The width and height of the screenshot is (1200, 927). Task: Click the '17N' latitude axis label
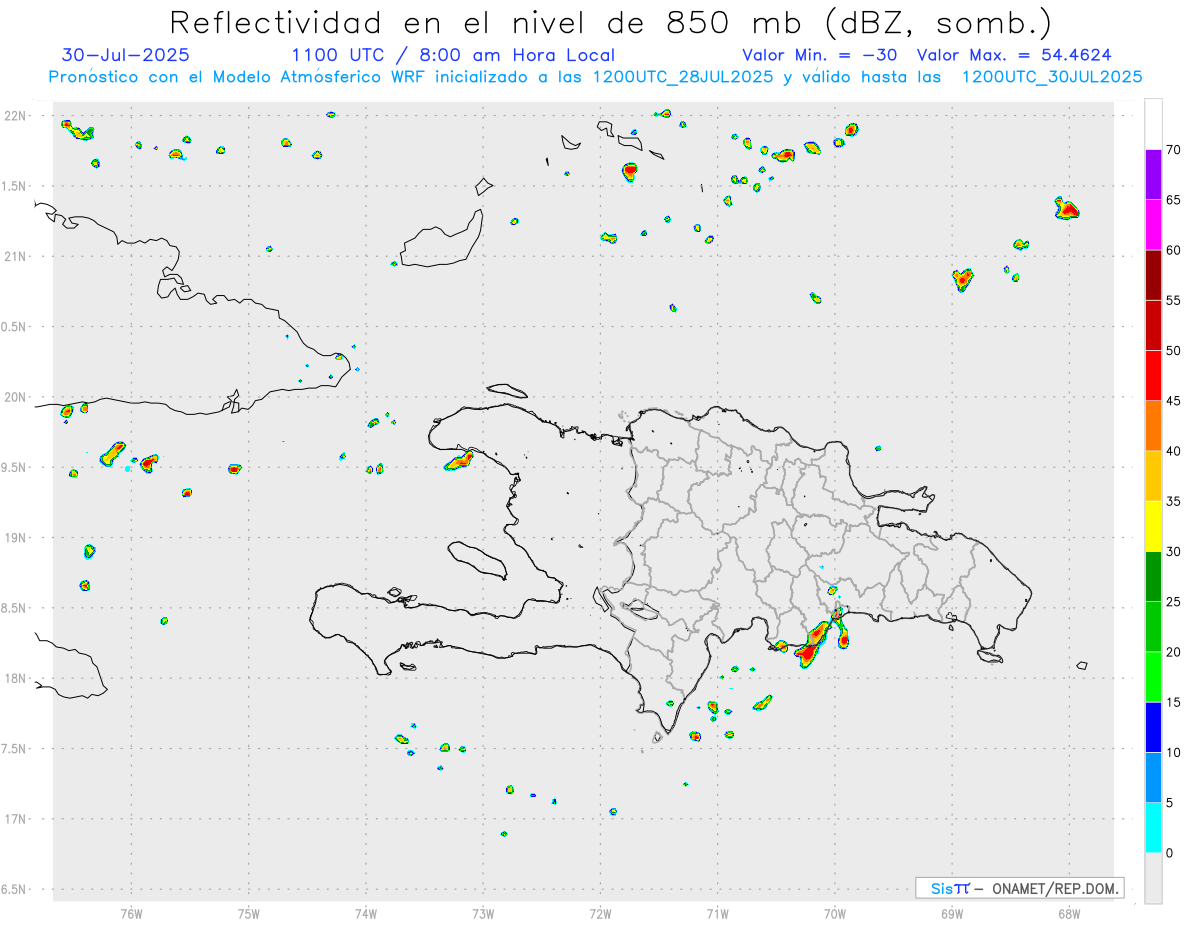tap(17, 819)
